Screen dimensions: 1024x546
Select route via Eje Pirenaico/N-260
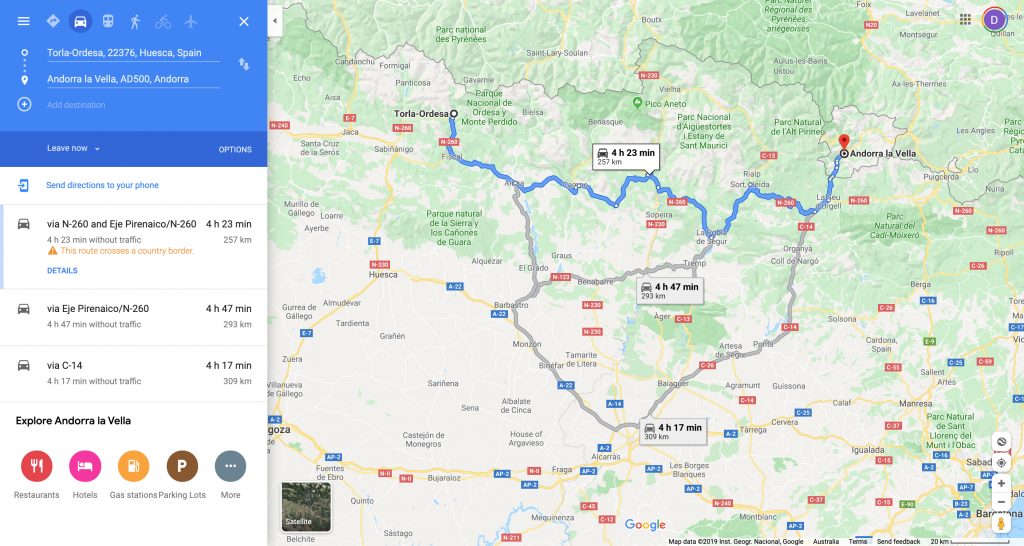pos(134,317)
